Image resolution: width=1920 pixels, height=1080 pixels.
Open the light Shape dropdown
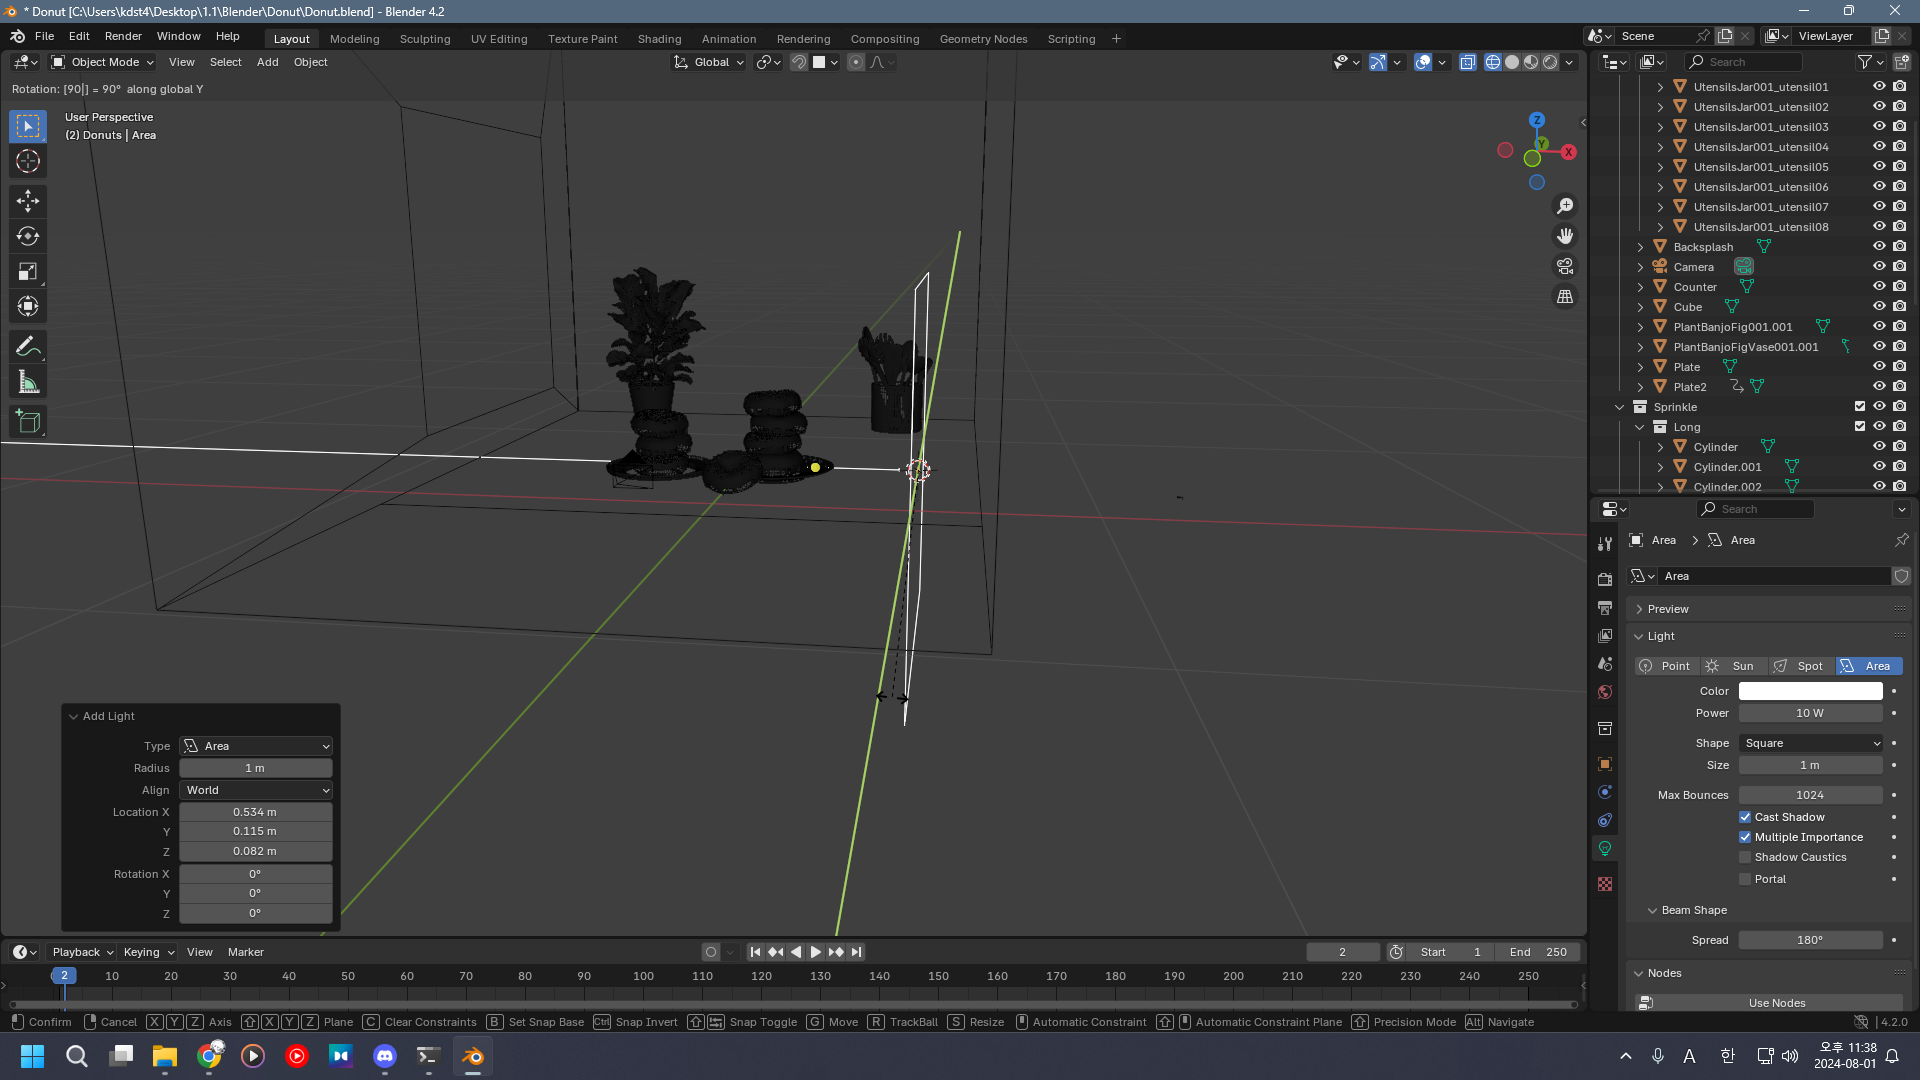click(x=1811, y=743)
